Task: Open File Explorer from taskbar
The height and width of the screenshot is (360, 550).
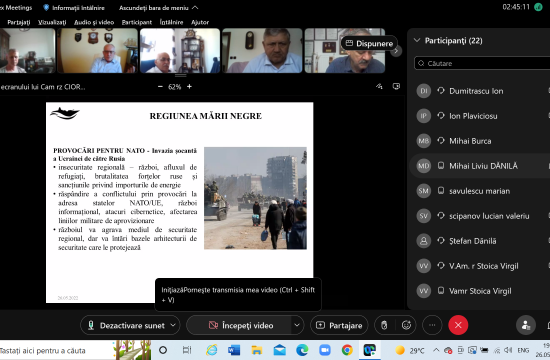Action: (x=257, y=350)
